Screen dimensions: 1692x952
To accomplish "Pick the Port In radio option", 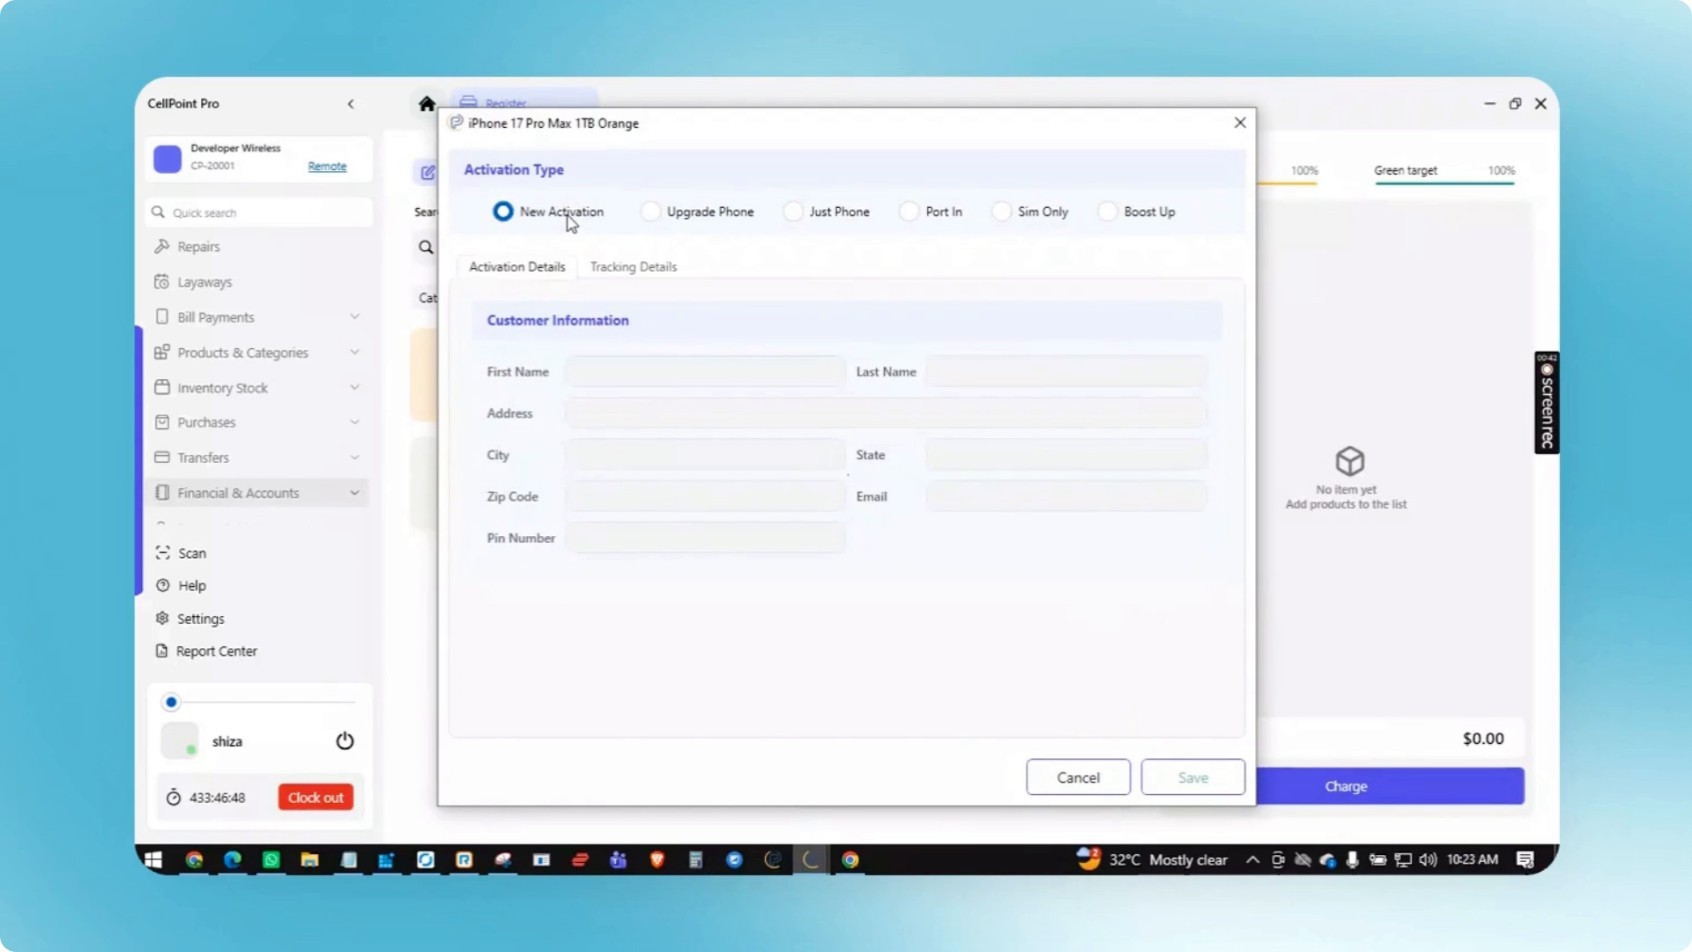I will pos(909,212).
